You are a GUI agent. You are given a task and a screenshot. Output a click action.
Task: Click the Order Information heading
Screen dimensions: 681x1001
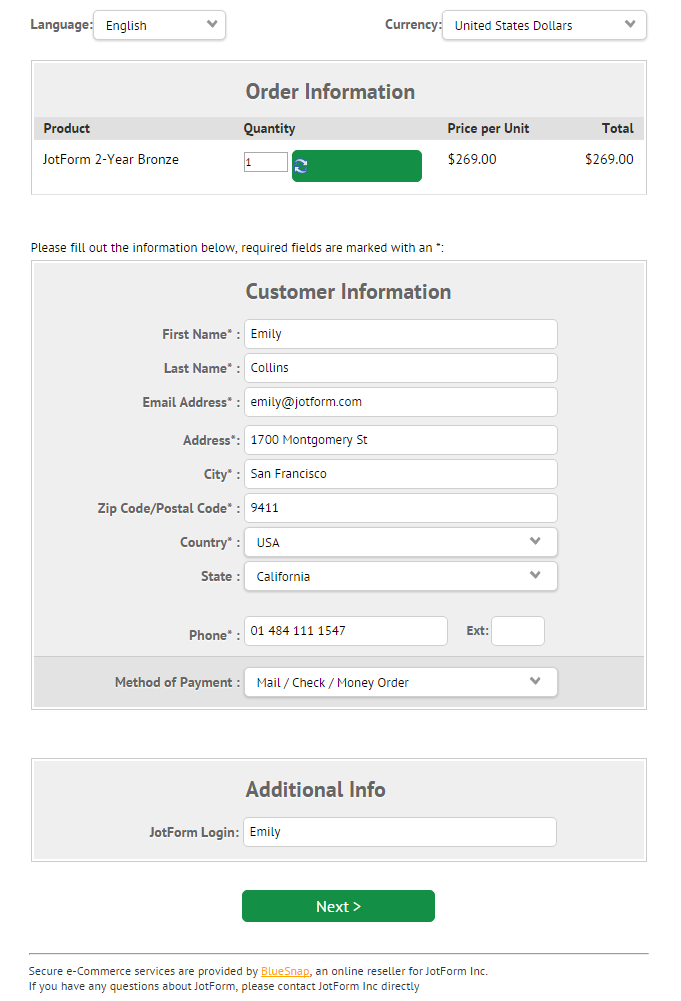point(330,92)
